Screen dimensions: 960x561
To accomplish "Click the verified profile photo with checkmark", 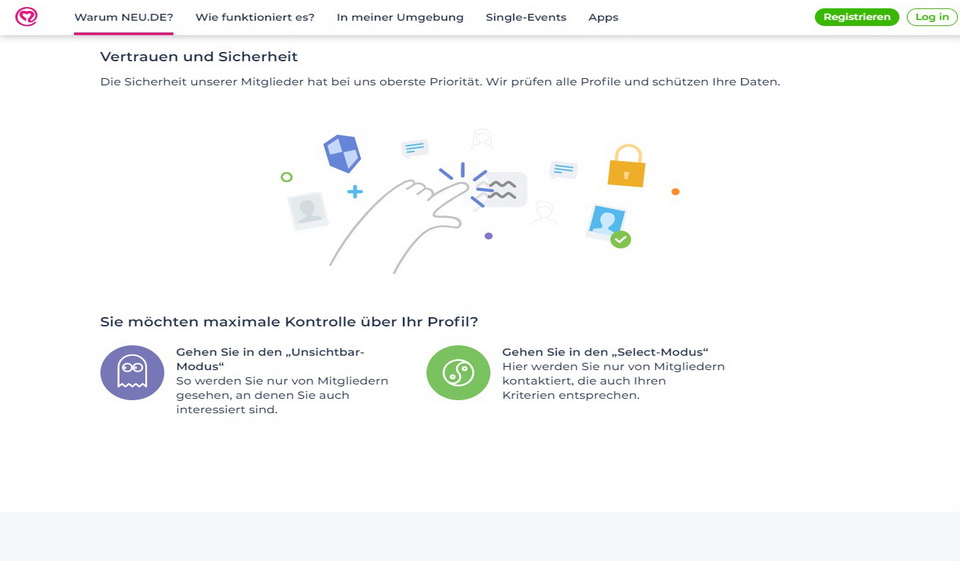I will coord(608,226).
